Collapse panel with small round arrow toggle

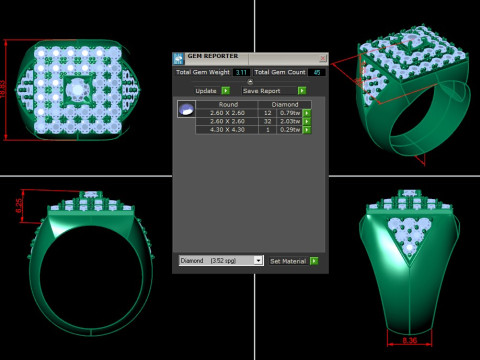point(250,82)
